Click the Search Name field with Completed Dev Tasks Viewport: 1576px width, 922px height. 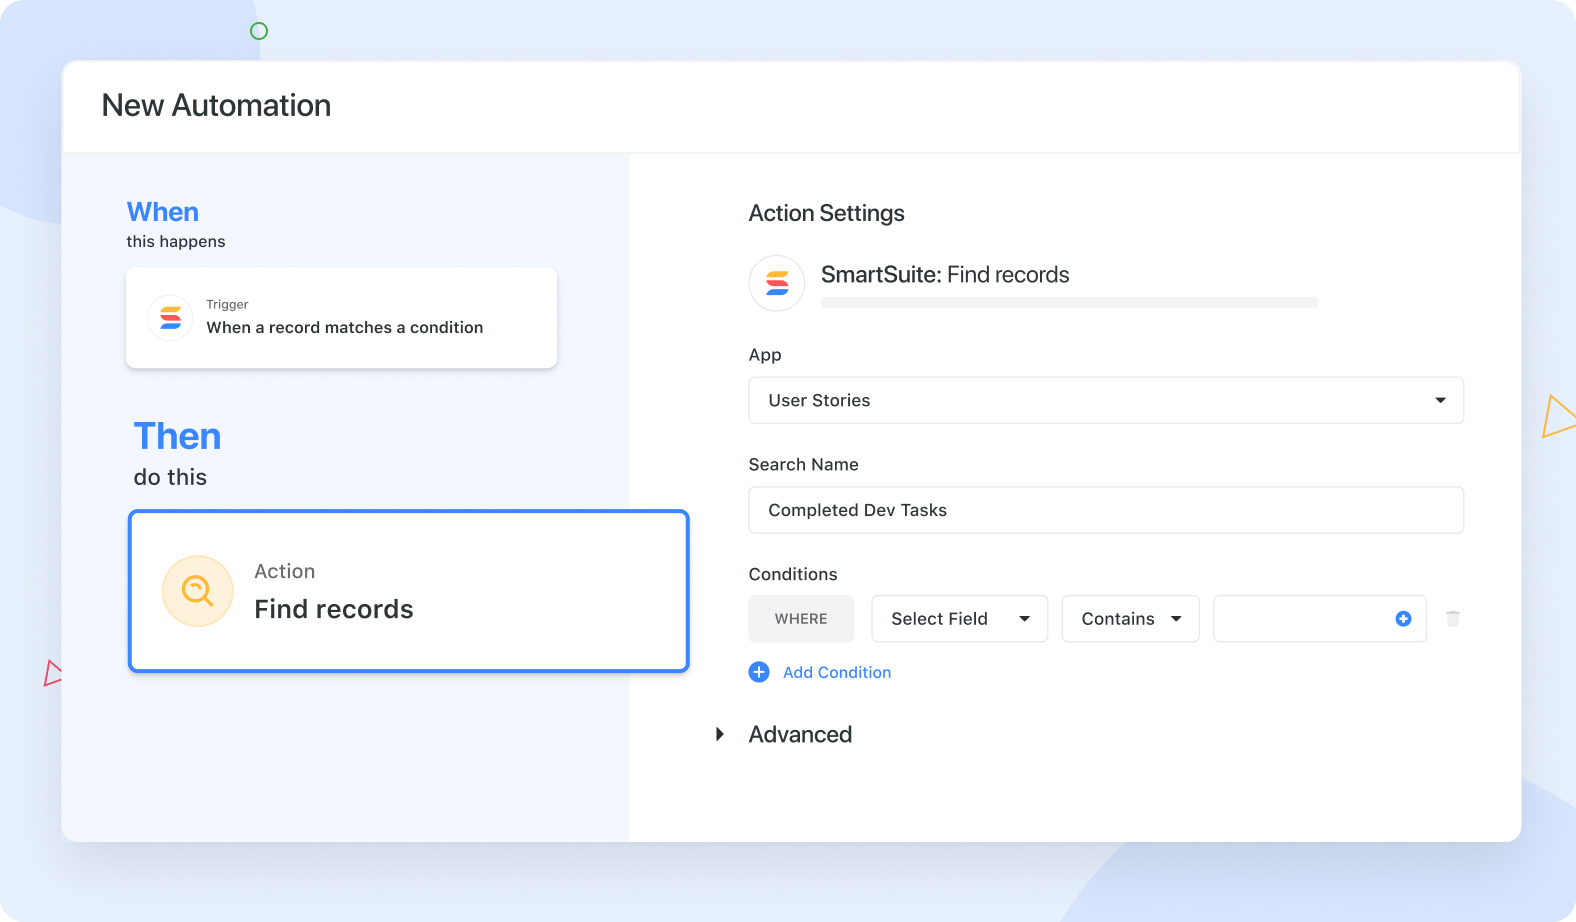[x=1106, y=510]
